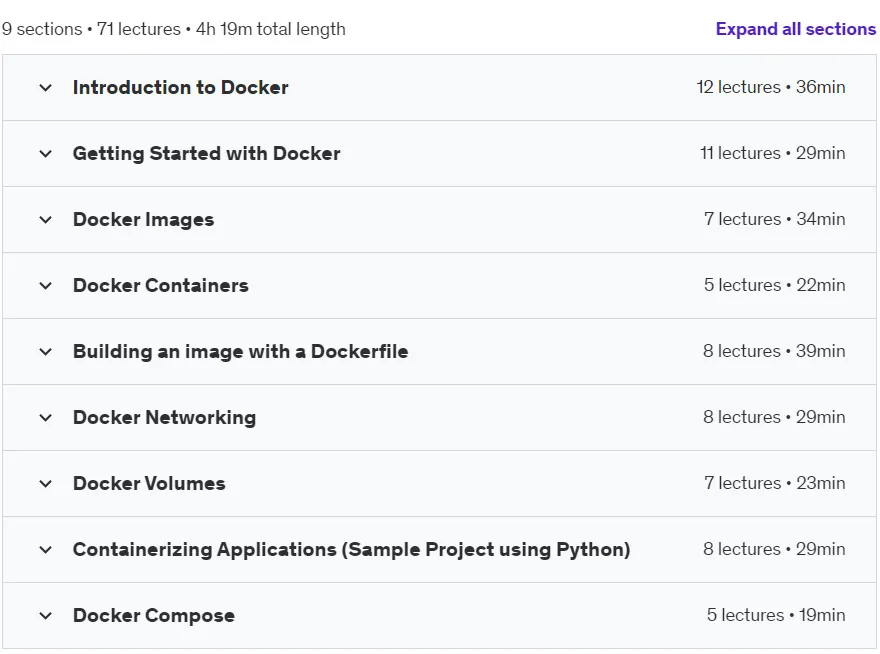Expand the Docker Volumes chevron arrow

pos(45,484)
